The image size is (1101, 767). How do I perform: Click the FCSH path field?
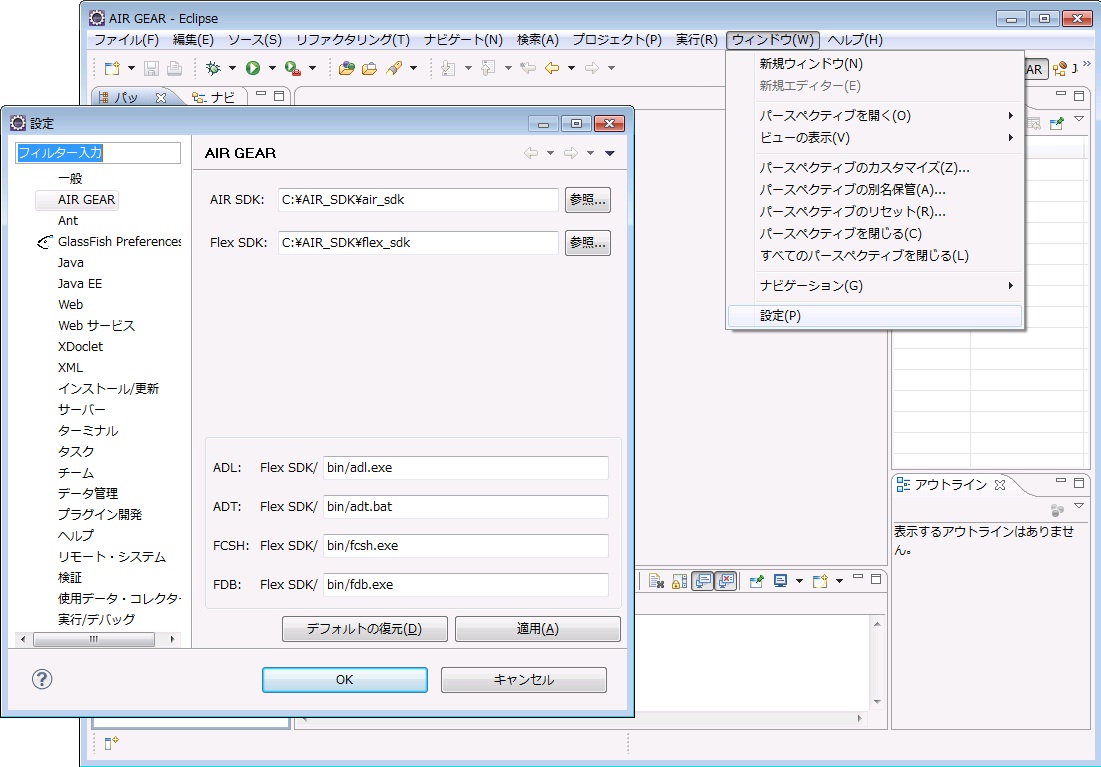point(466,546)
